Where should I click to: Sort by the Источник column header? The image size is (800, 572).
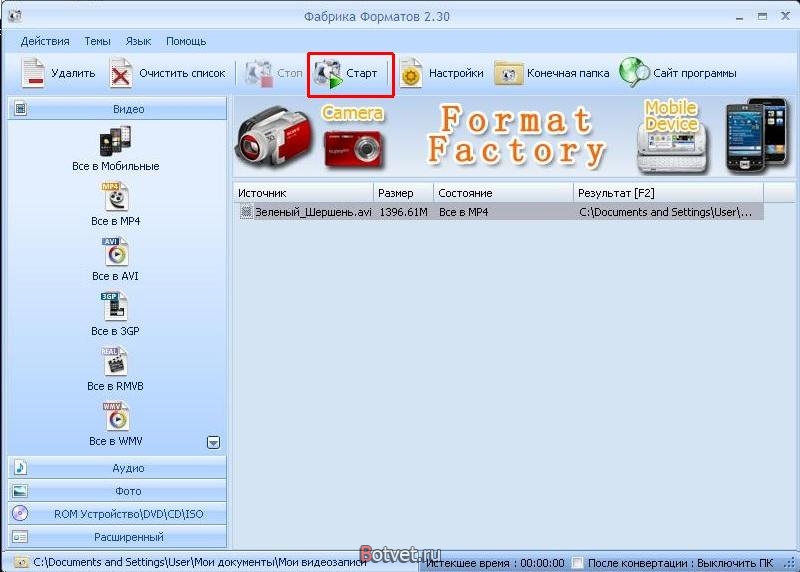click(x=304, y=193)
